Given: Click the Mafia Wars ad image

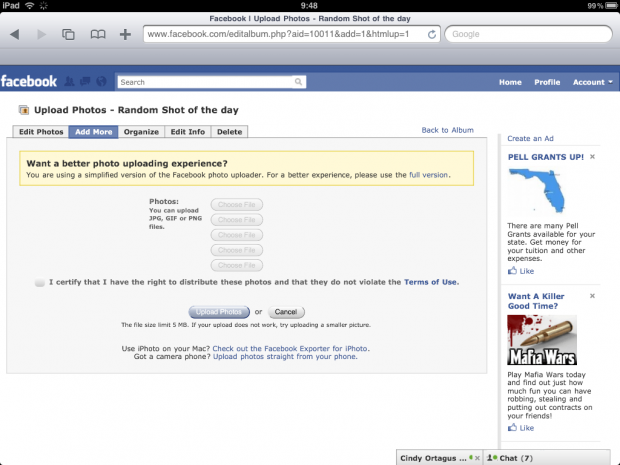Looking at the screenshot, I should coord(542,340).
